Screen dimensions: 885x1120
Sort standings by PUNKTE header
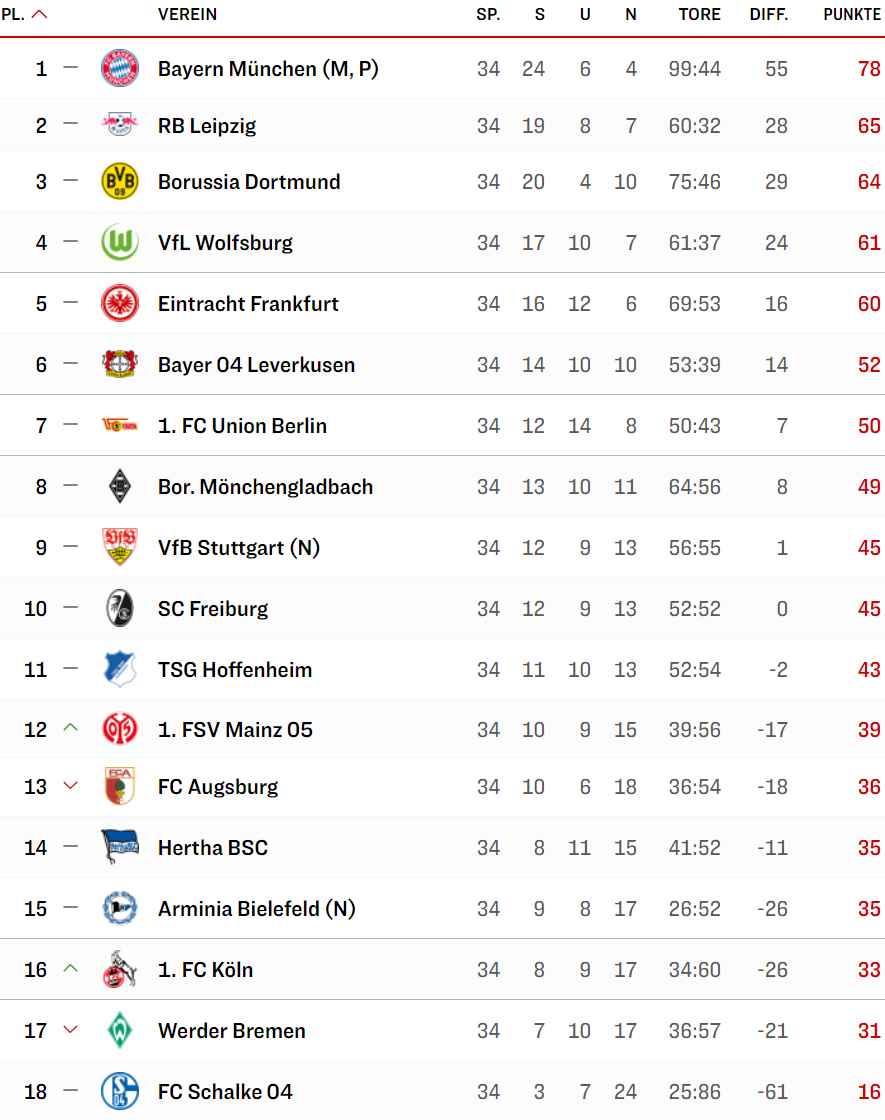(x=851, y=14)
